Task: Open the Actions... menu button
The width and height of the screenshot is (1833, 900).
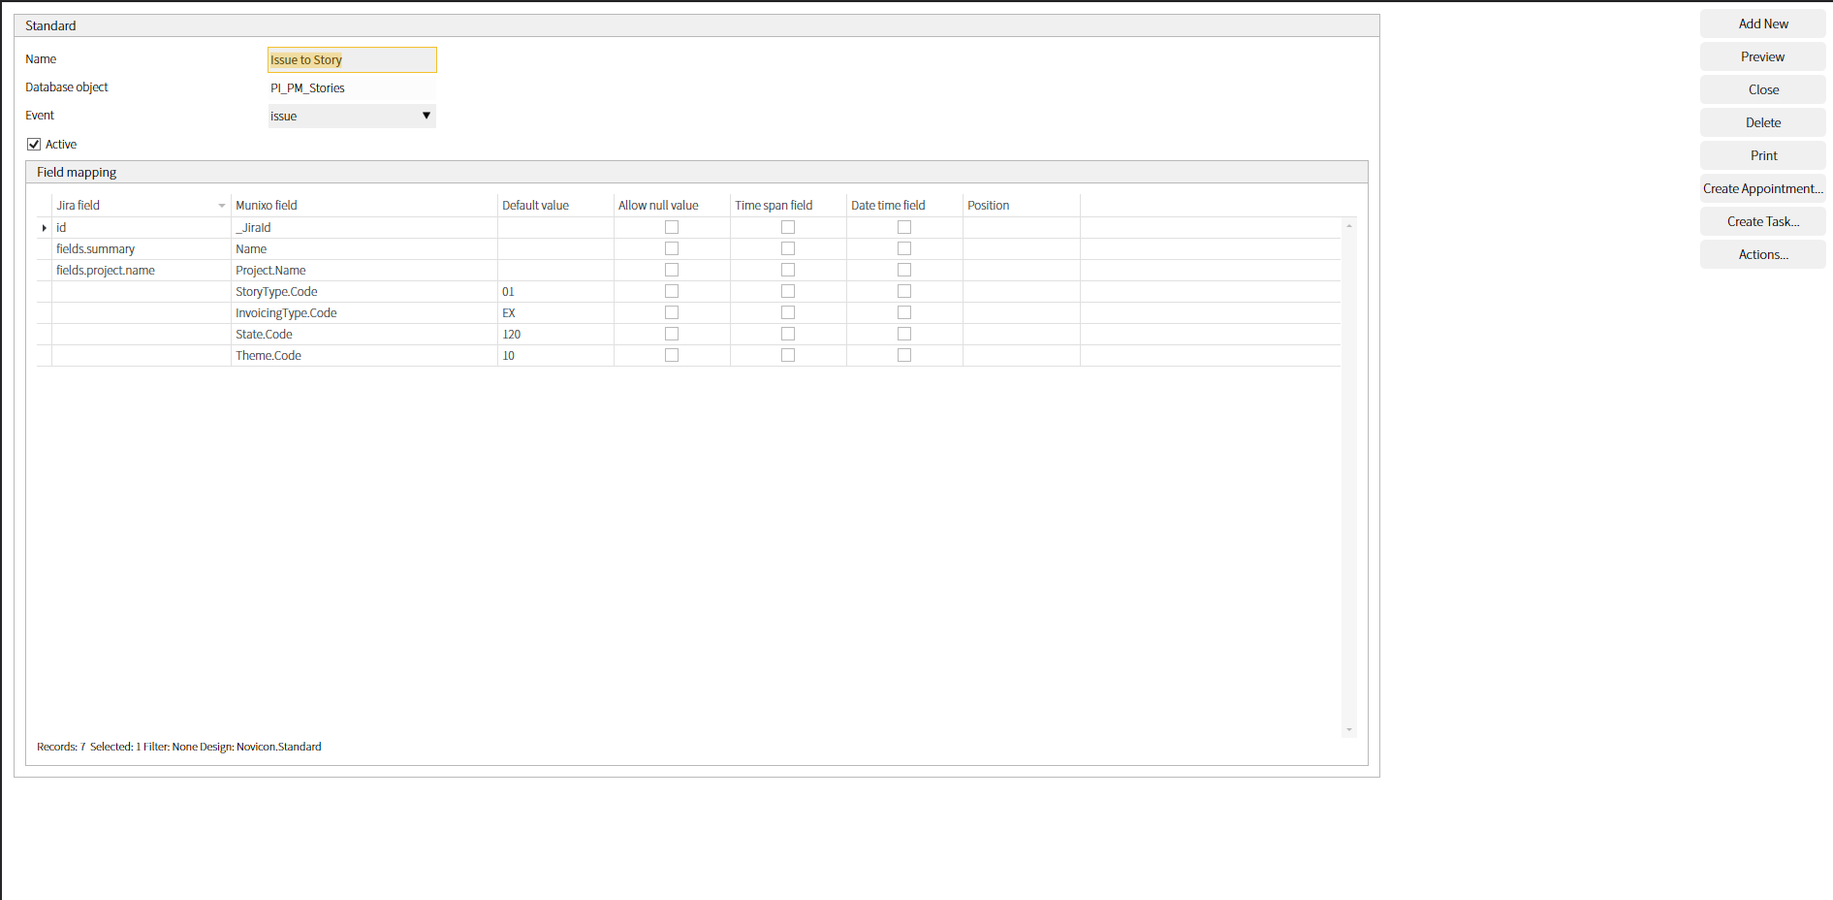Action: 1762,255
